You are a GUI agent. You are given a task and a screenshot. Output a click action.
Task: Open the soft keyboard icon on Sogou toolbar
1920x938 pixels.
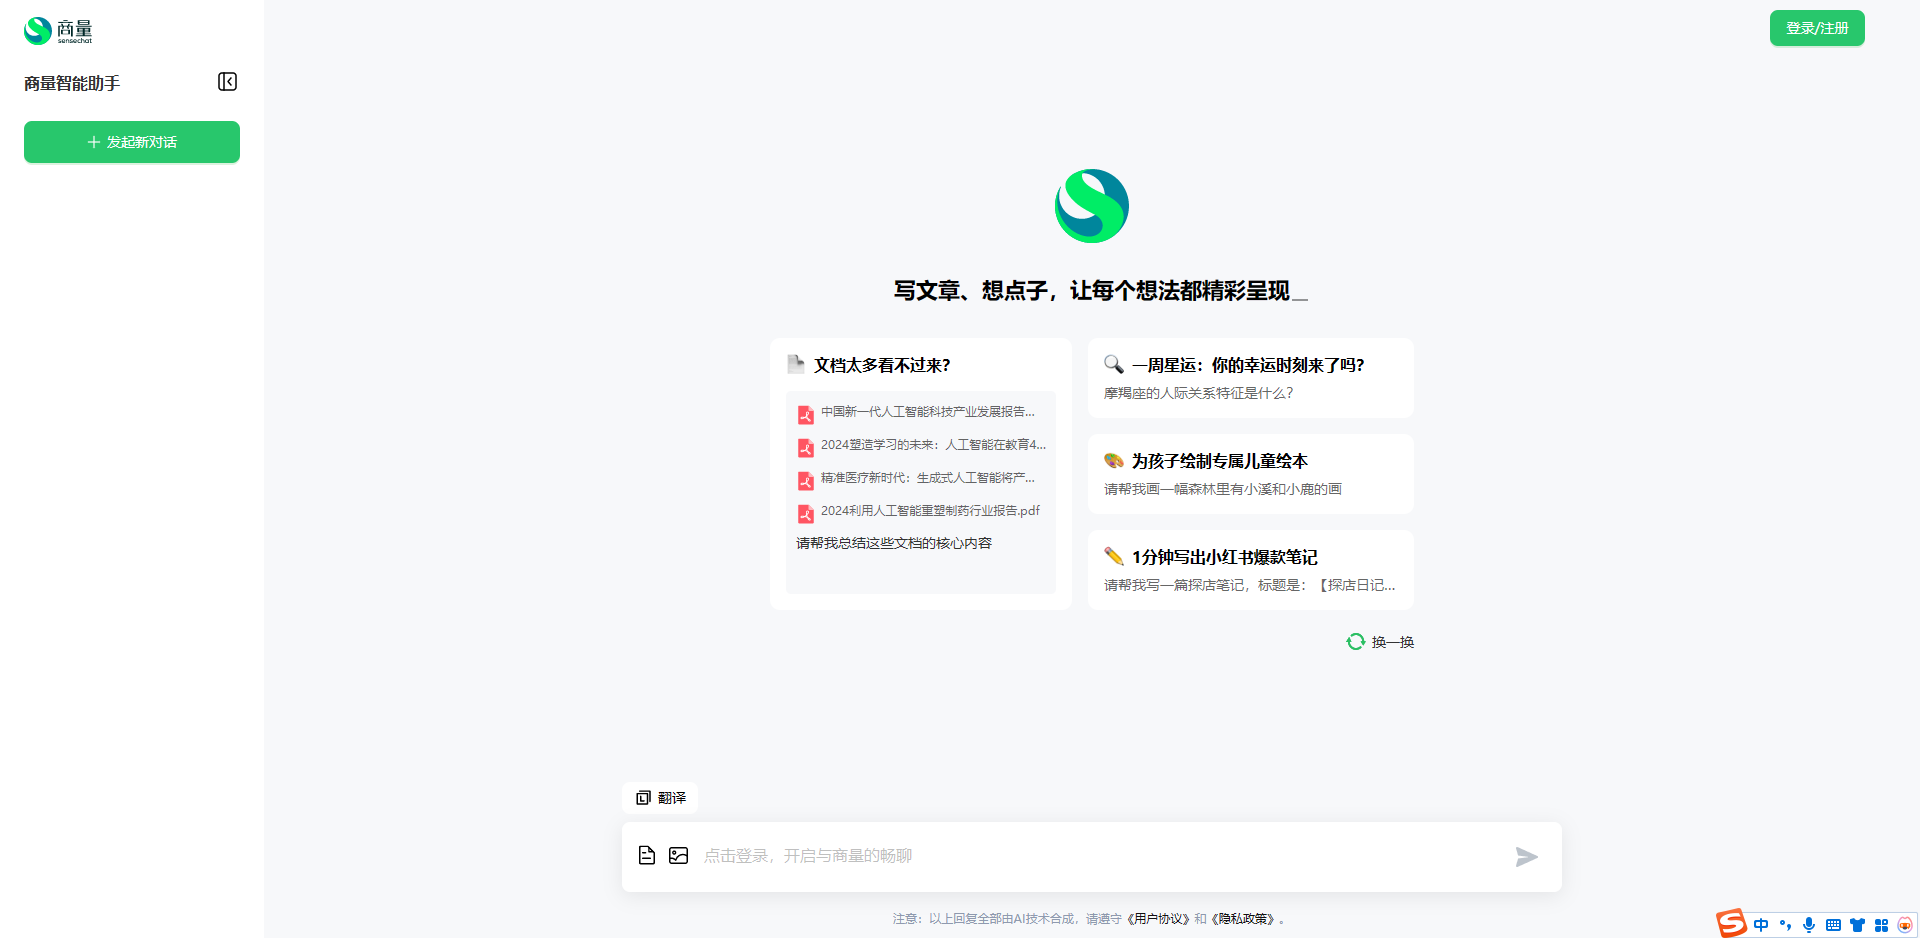(1833, 925)
